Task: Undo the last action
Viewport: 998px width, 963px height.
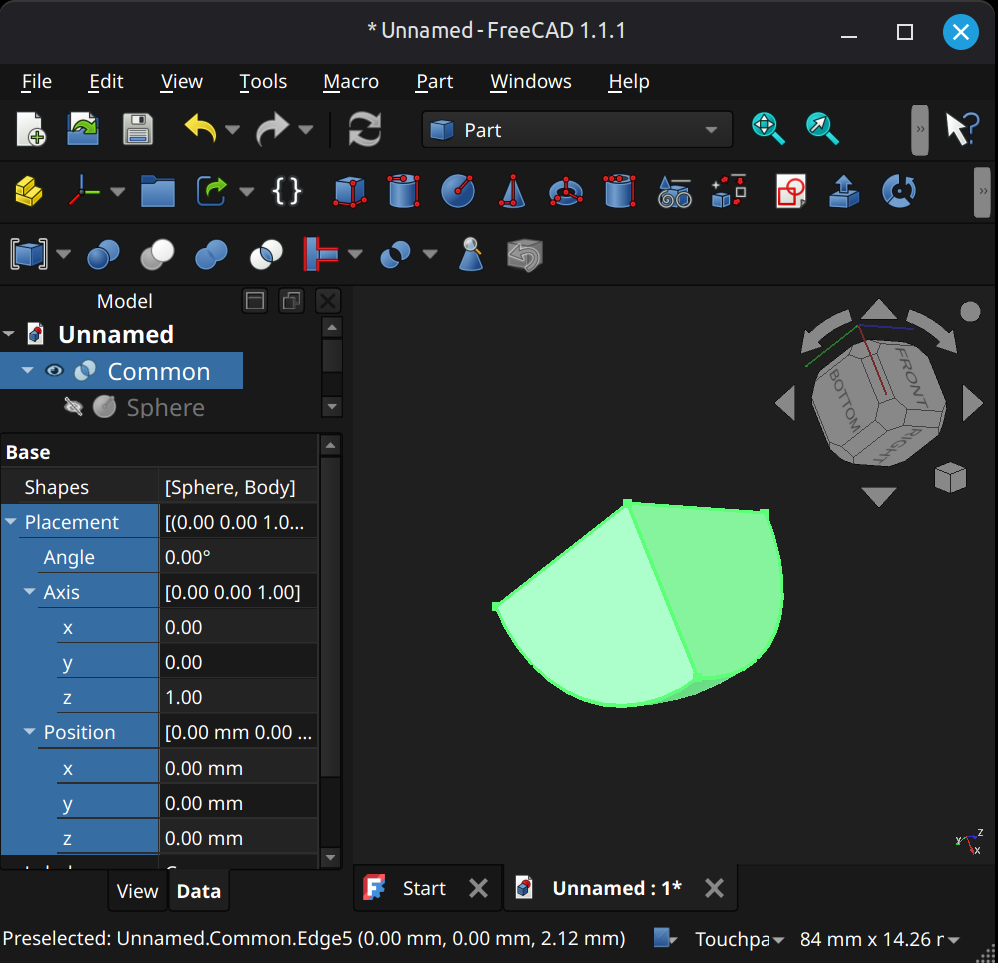Action: coord(200,129)
